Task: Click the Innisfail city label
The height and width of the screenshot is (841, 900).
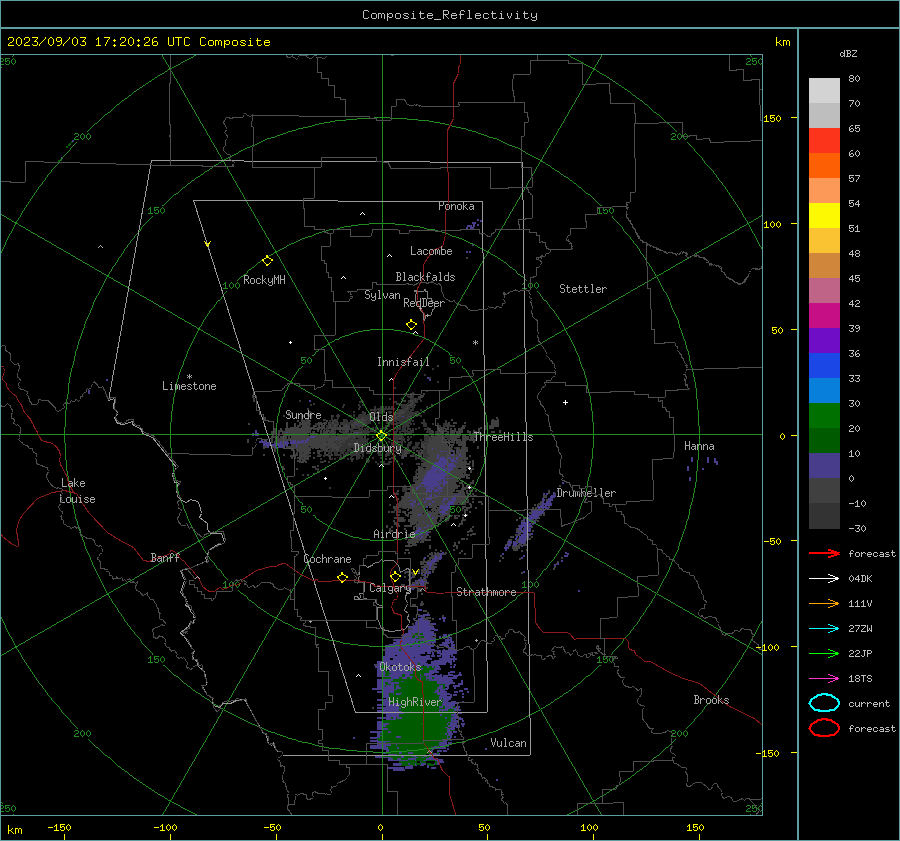Action: (x=403, y=362)
